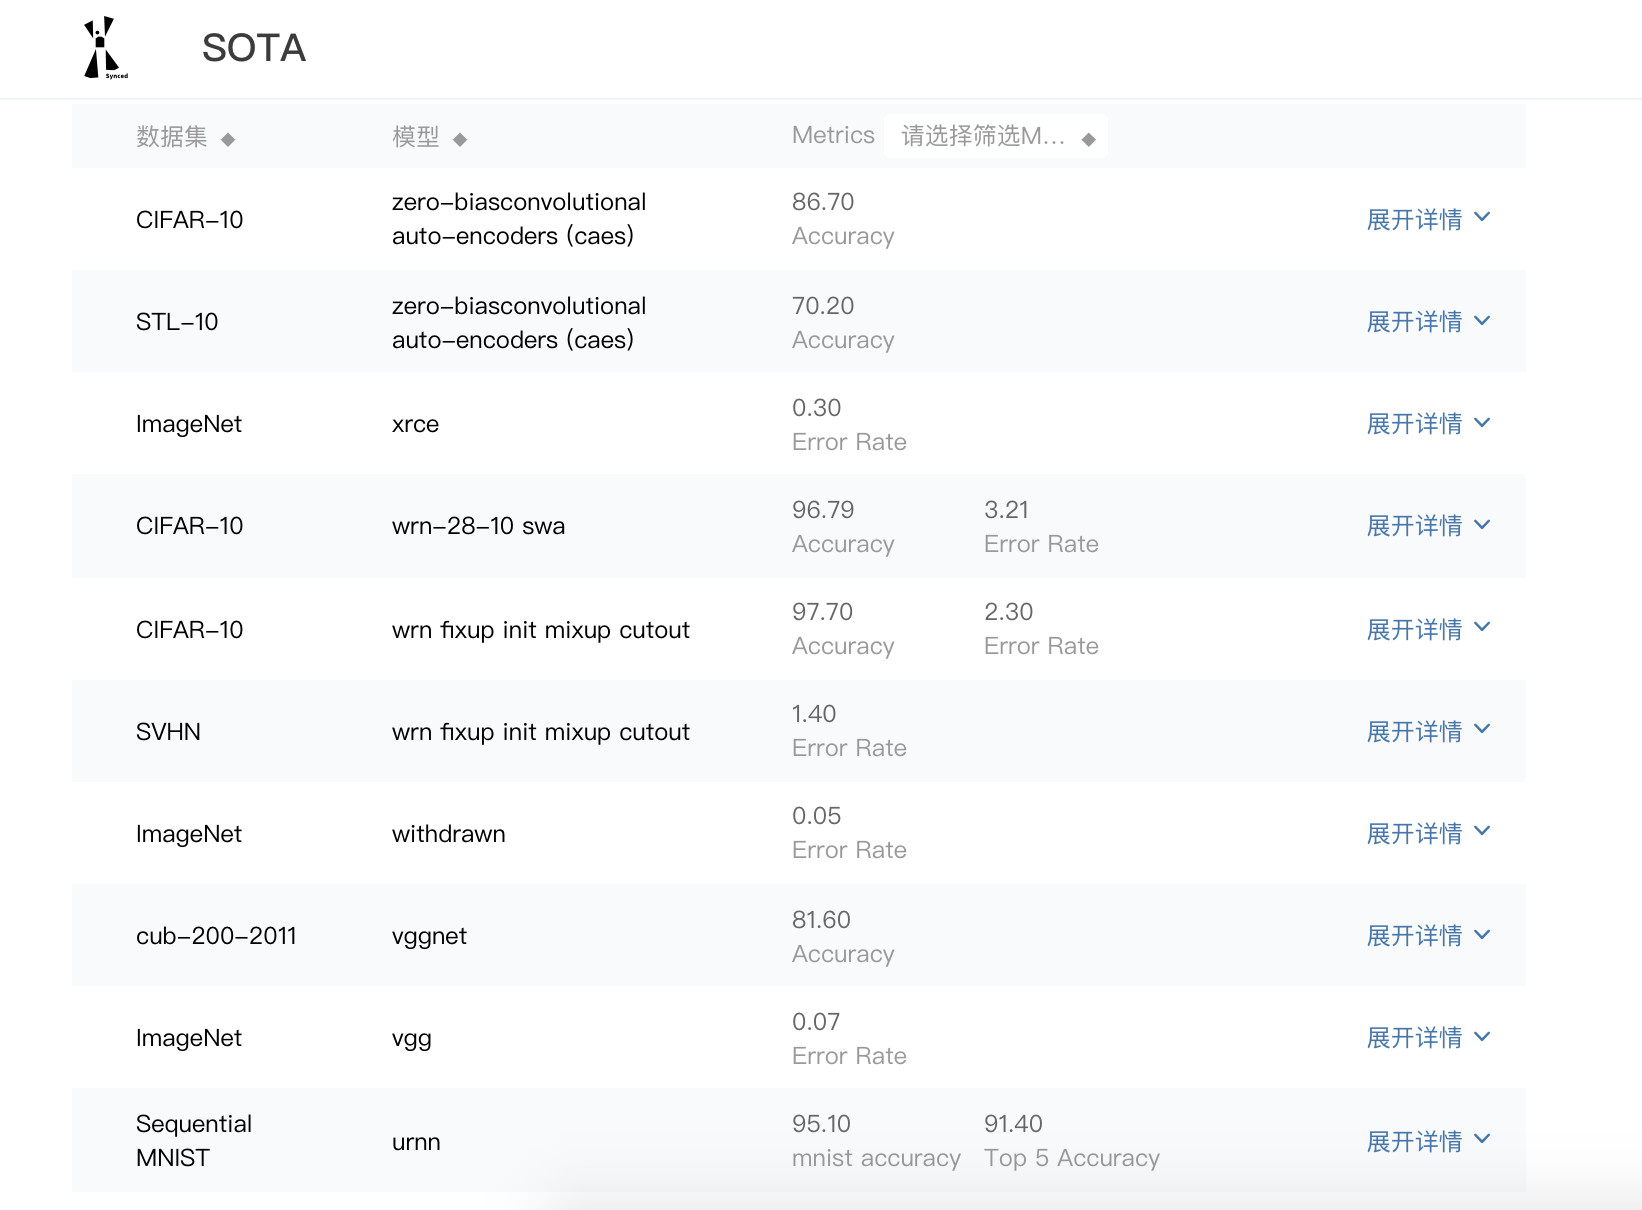Expand details for ImageNet xrce row
This screenshot has width=1642, height=1210.
[x=1427, y=423]
